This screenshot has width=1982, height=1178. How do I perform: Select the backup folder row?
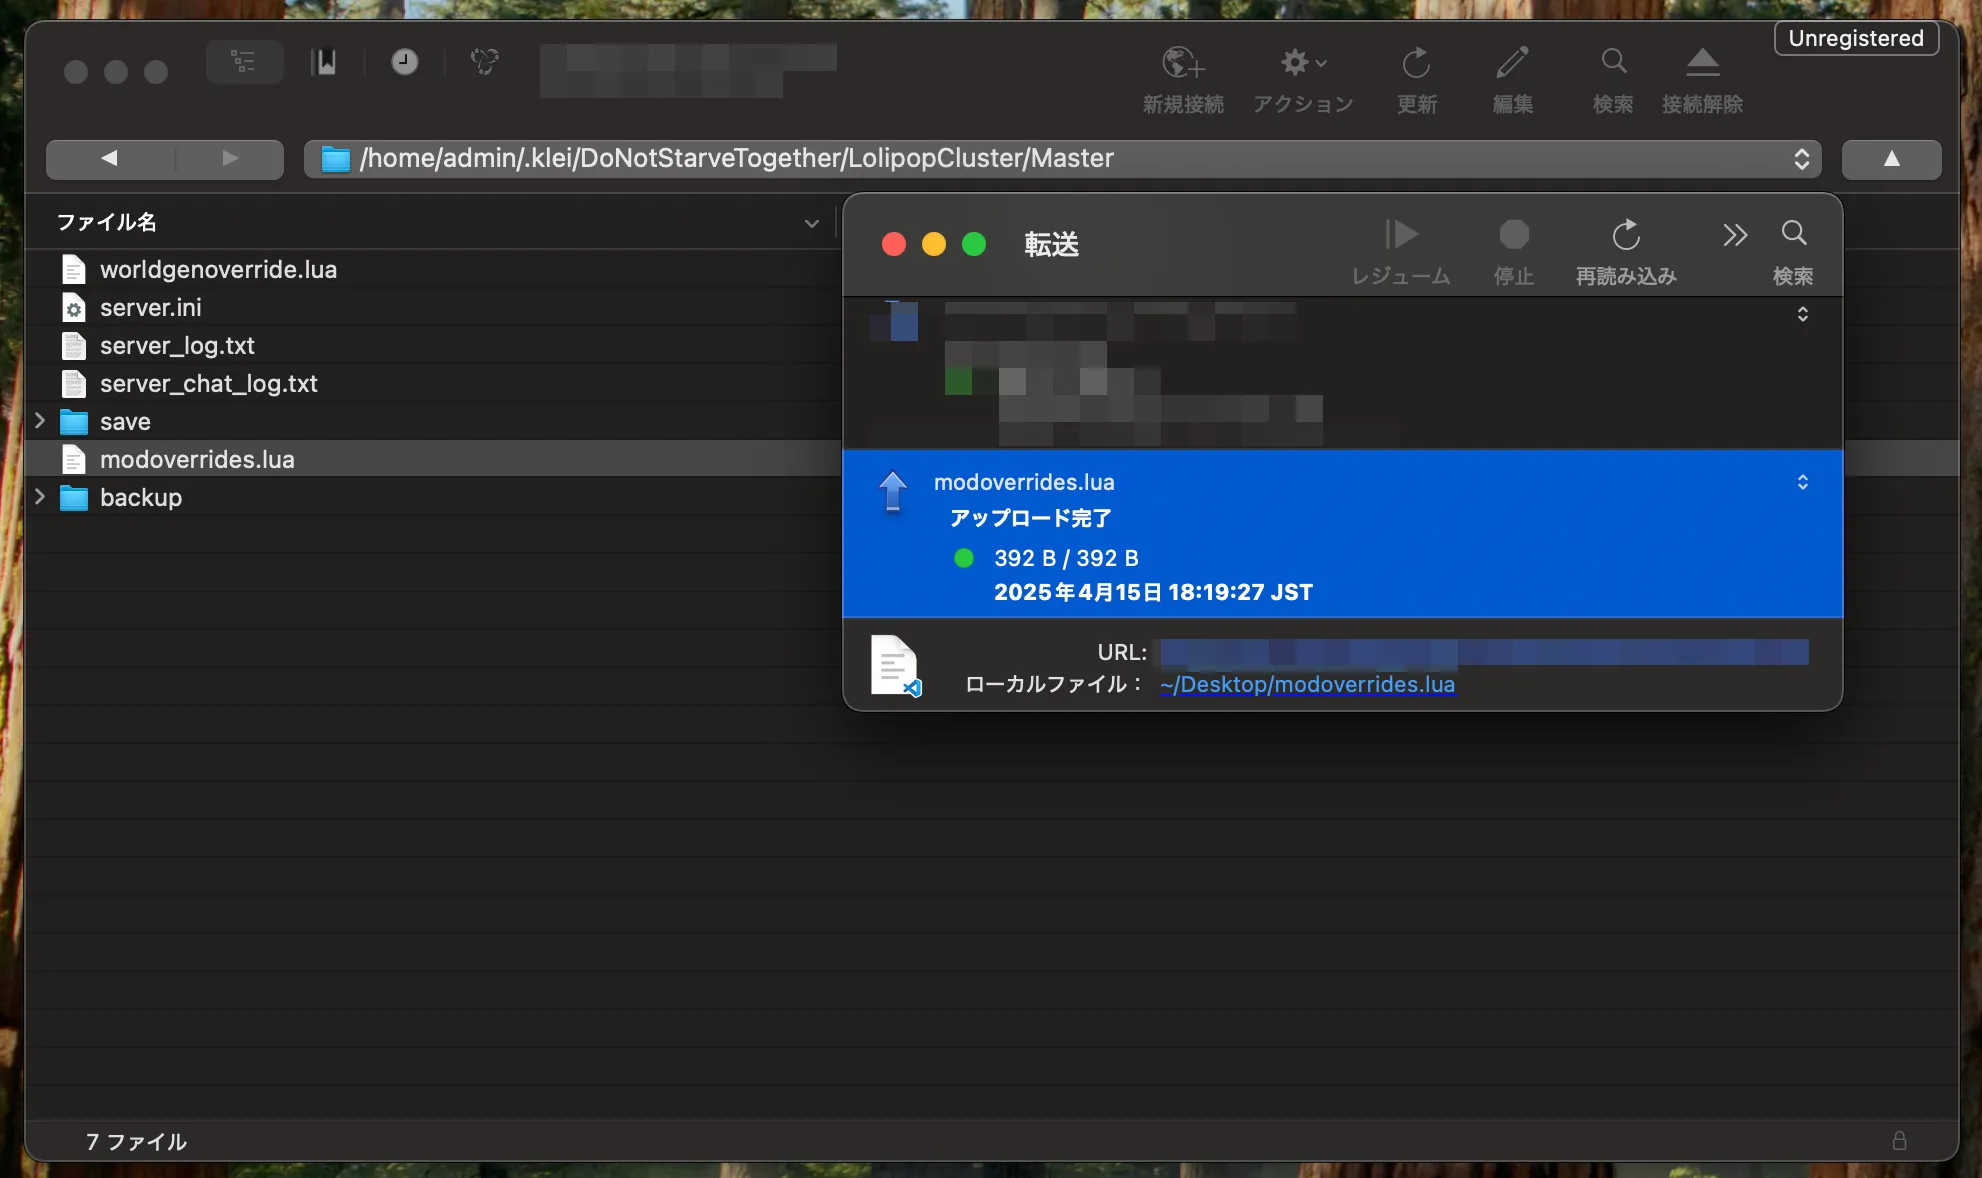click(x=432, y=497)
